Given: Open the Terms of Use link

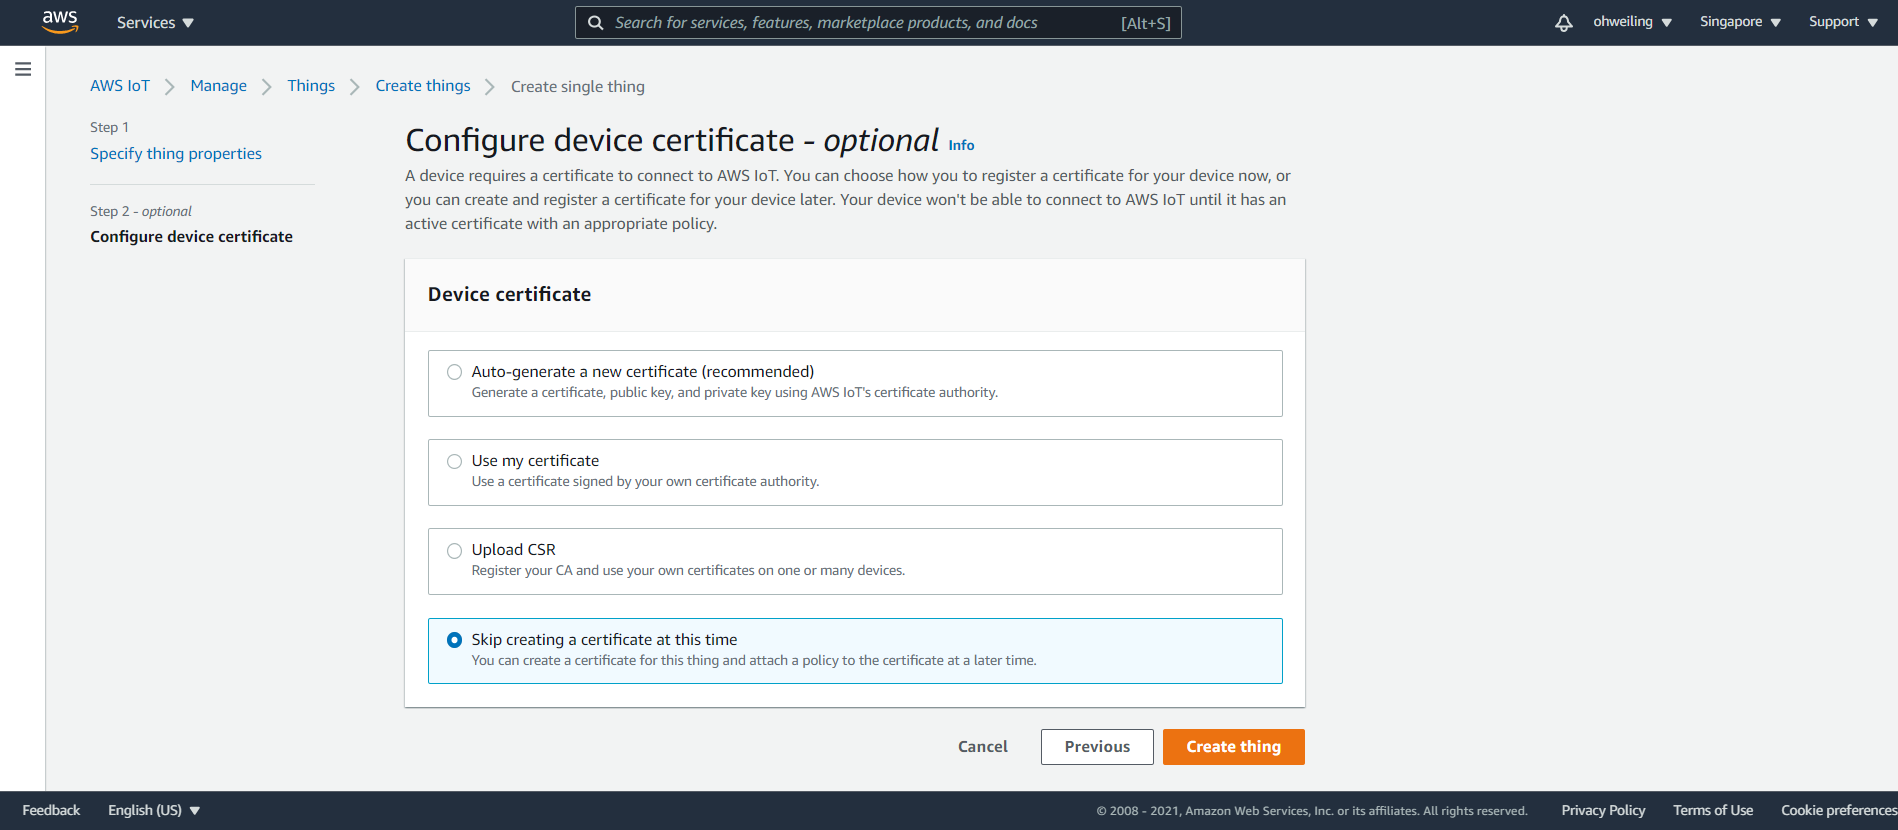Looking at the screenshot, I should 1713,810.
